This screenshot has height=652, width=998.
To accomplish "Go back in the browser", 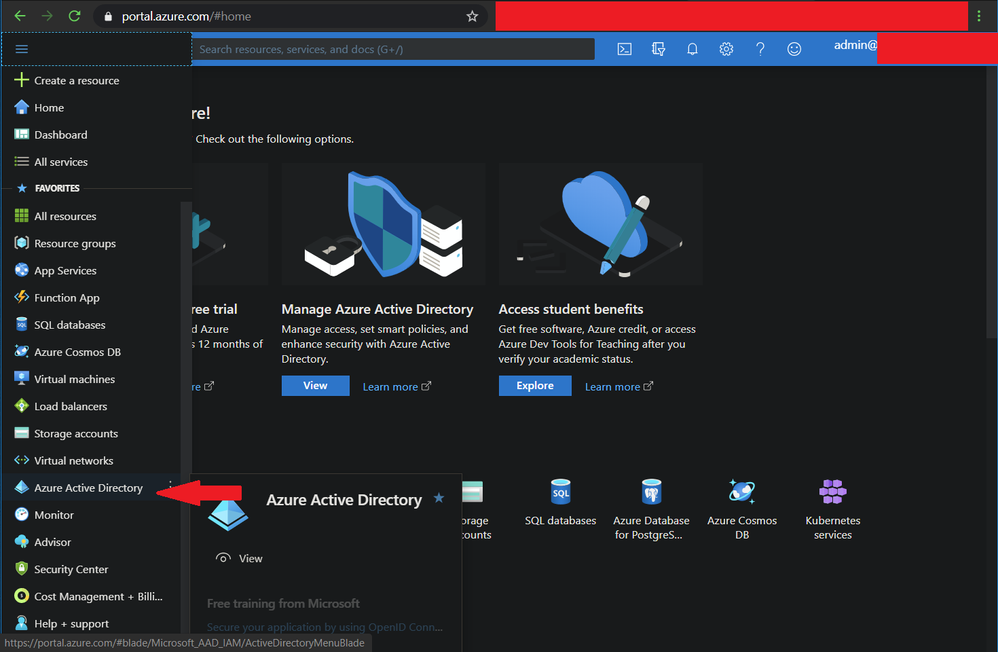I will (20, 16).
